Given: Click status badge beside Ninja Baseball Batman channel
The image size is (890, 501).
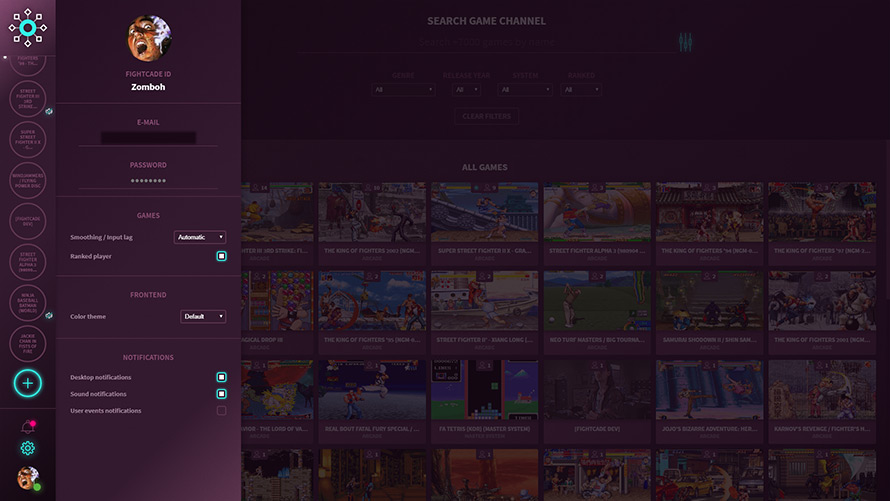Looking at the screenshot, I should 49,315.
